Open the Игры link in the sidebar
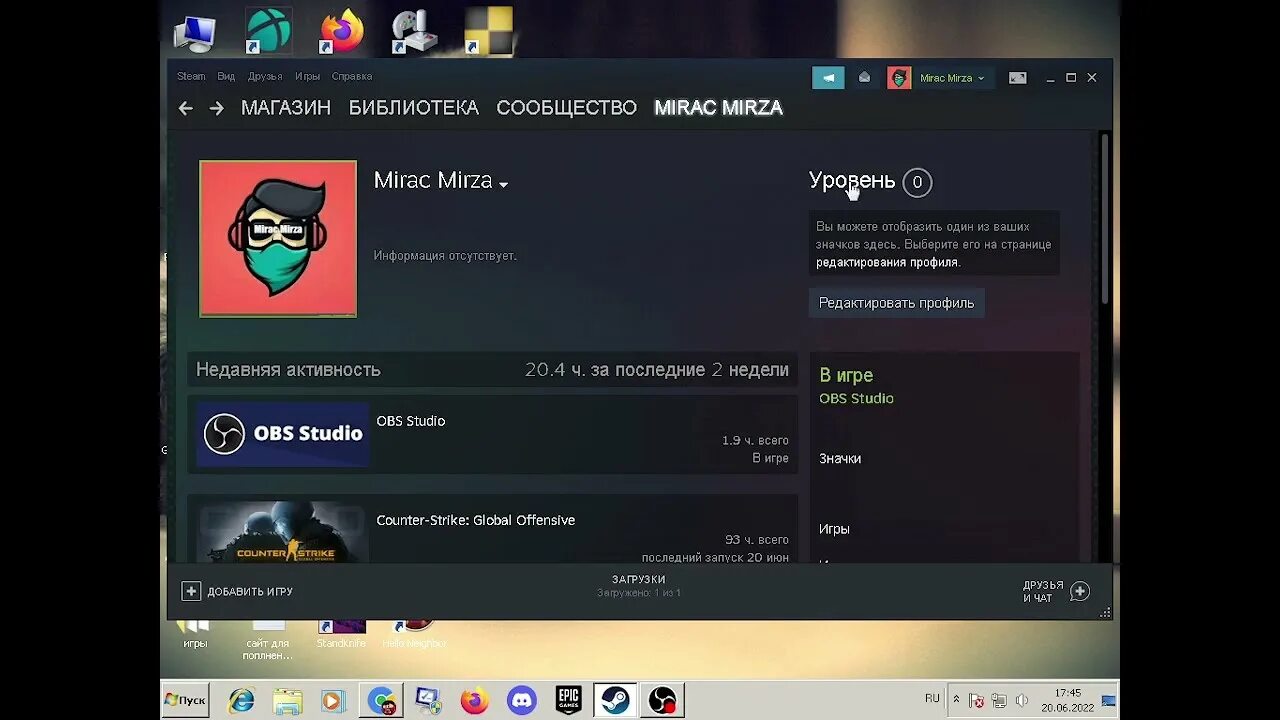This screenshot has height=720, width=1280. click(x=834, y=529)
